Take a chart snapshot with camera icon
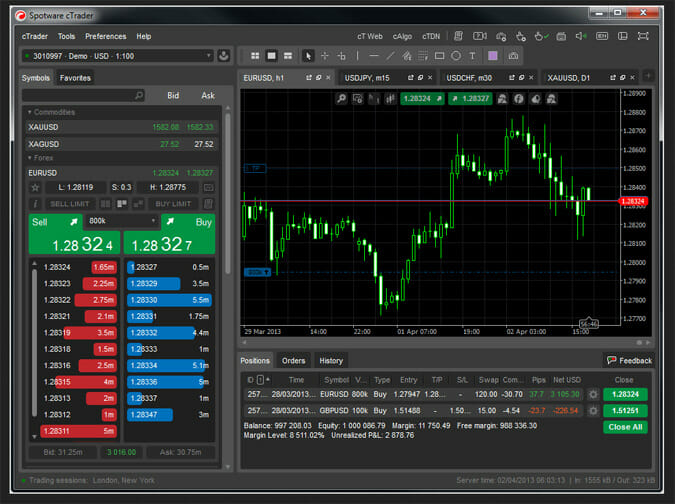Screen dimensions: 675x504 click(513, 56)
